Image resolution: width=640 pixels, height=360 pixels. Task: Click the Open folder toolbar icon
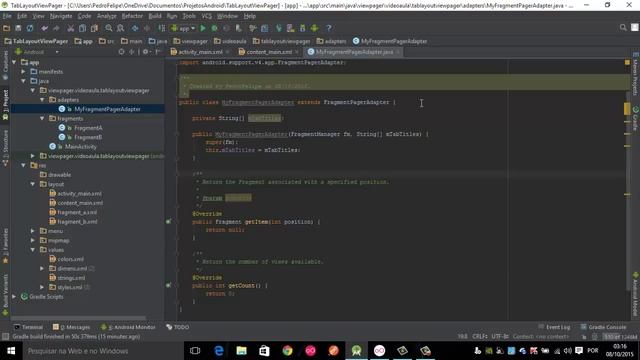pos(6,28)
